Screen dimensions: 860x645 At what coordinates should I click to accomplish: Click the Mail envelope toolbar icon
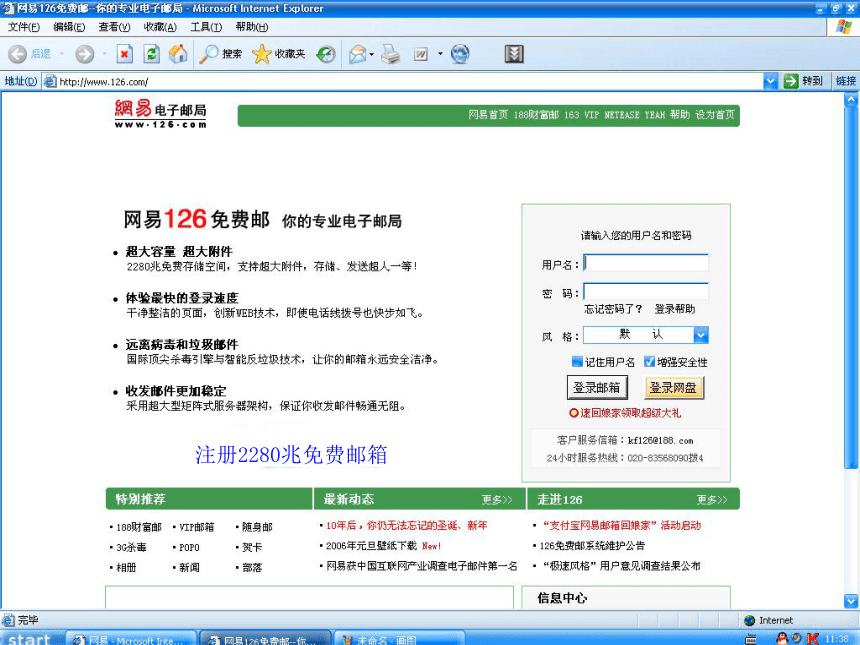(358, 54)
